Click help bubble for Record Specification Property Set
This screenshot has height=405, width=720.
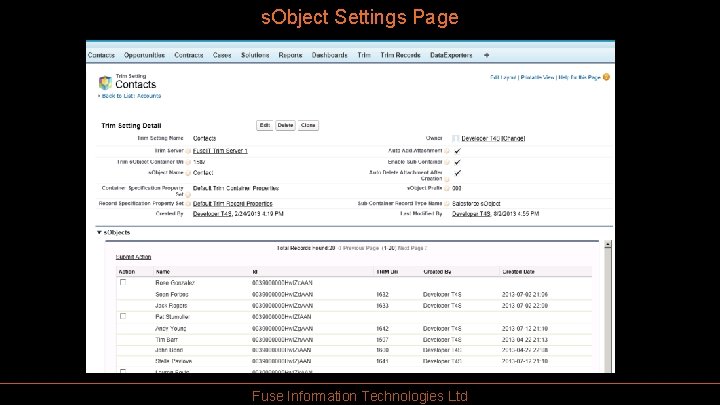pos(188,203)
